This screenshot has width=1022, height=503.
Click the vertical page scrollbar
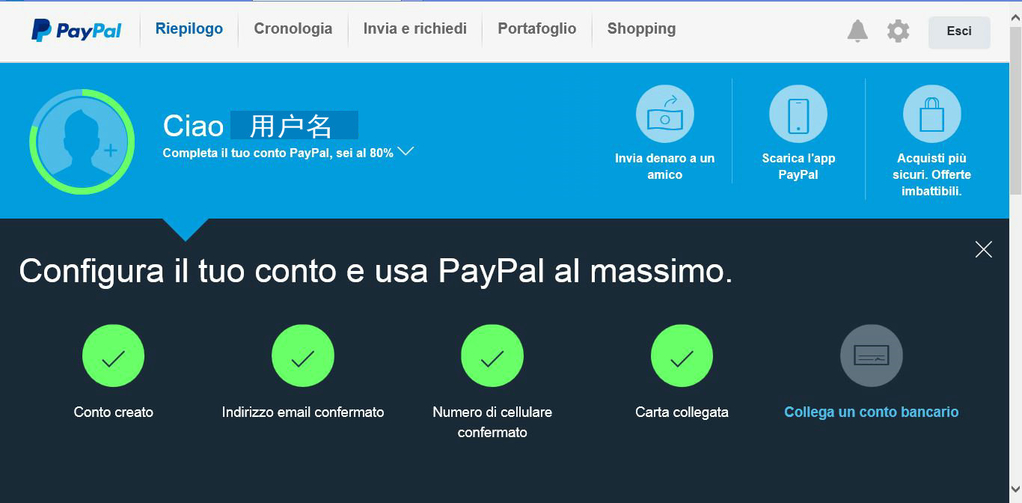[1015, 254]
